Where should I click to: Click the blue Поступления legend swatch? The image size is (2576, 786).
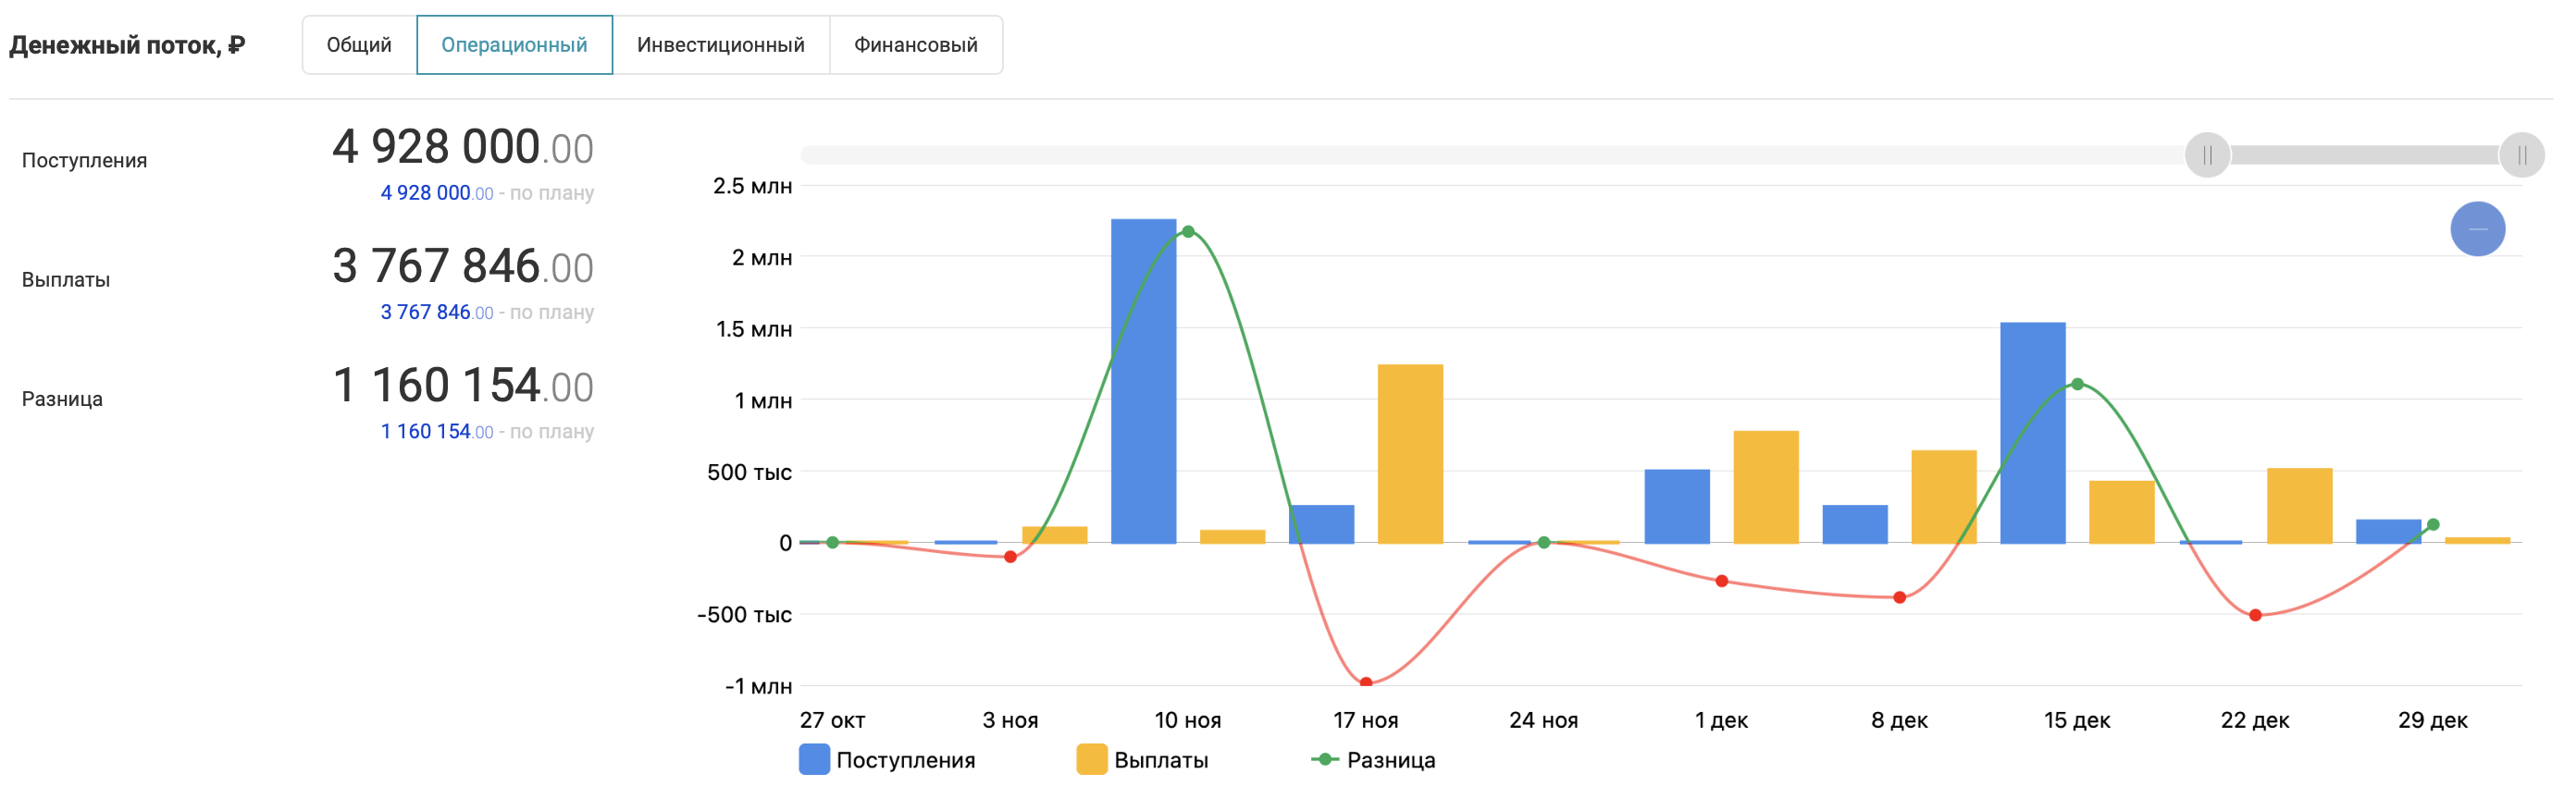(814, 760)
